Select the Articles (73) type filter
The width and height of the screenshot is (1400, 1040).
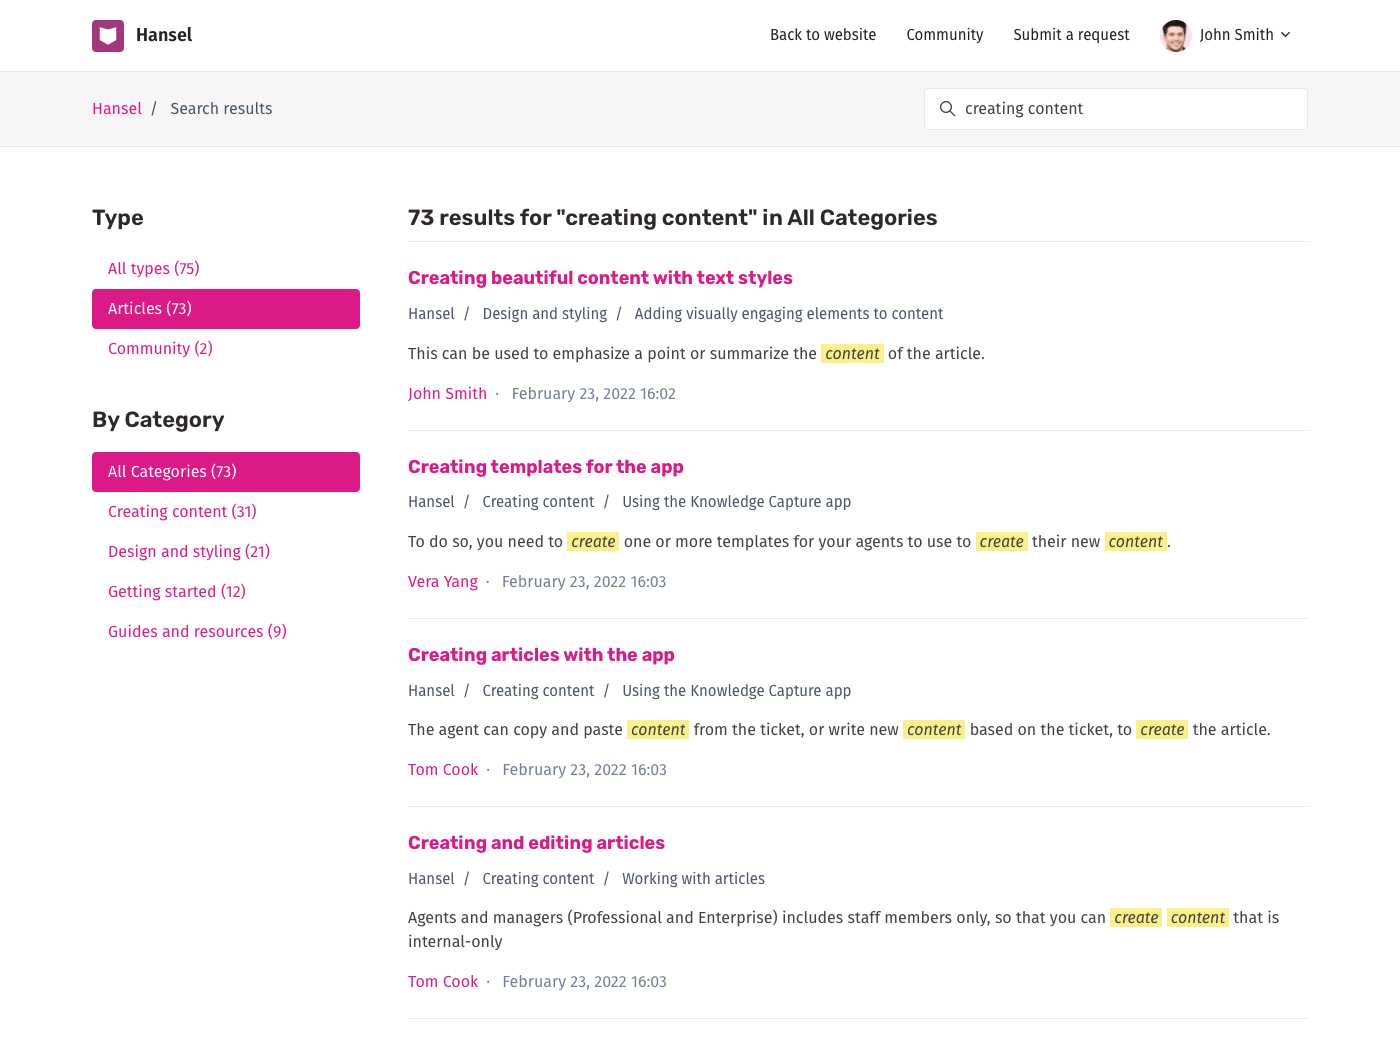click(x=226, y=309)
